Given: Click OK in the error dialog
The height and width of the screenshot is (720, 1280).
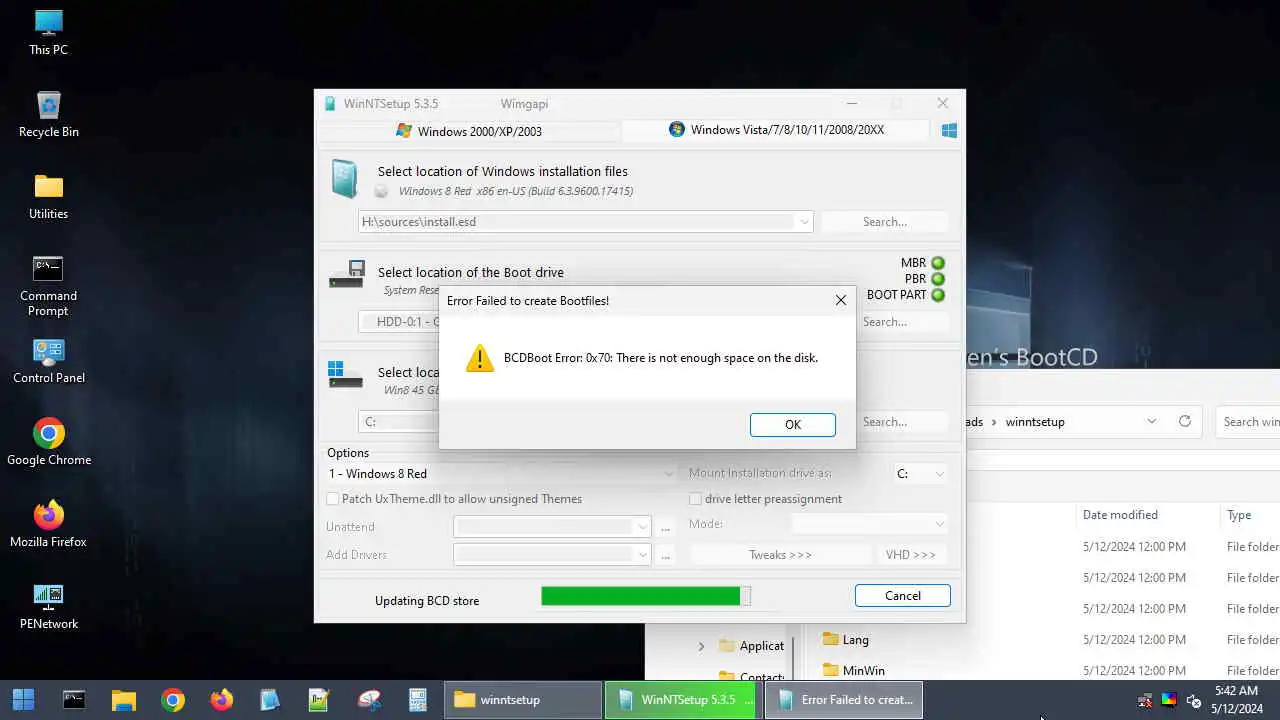Looking at the screenshot, I should pyautogui.click(x=793, y=425).
